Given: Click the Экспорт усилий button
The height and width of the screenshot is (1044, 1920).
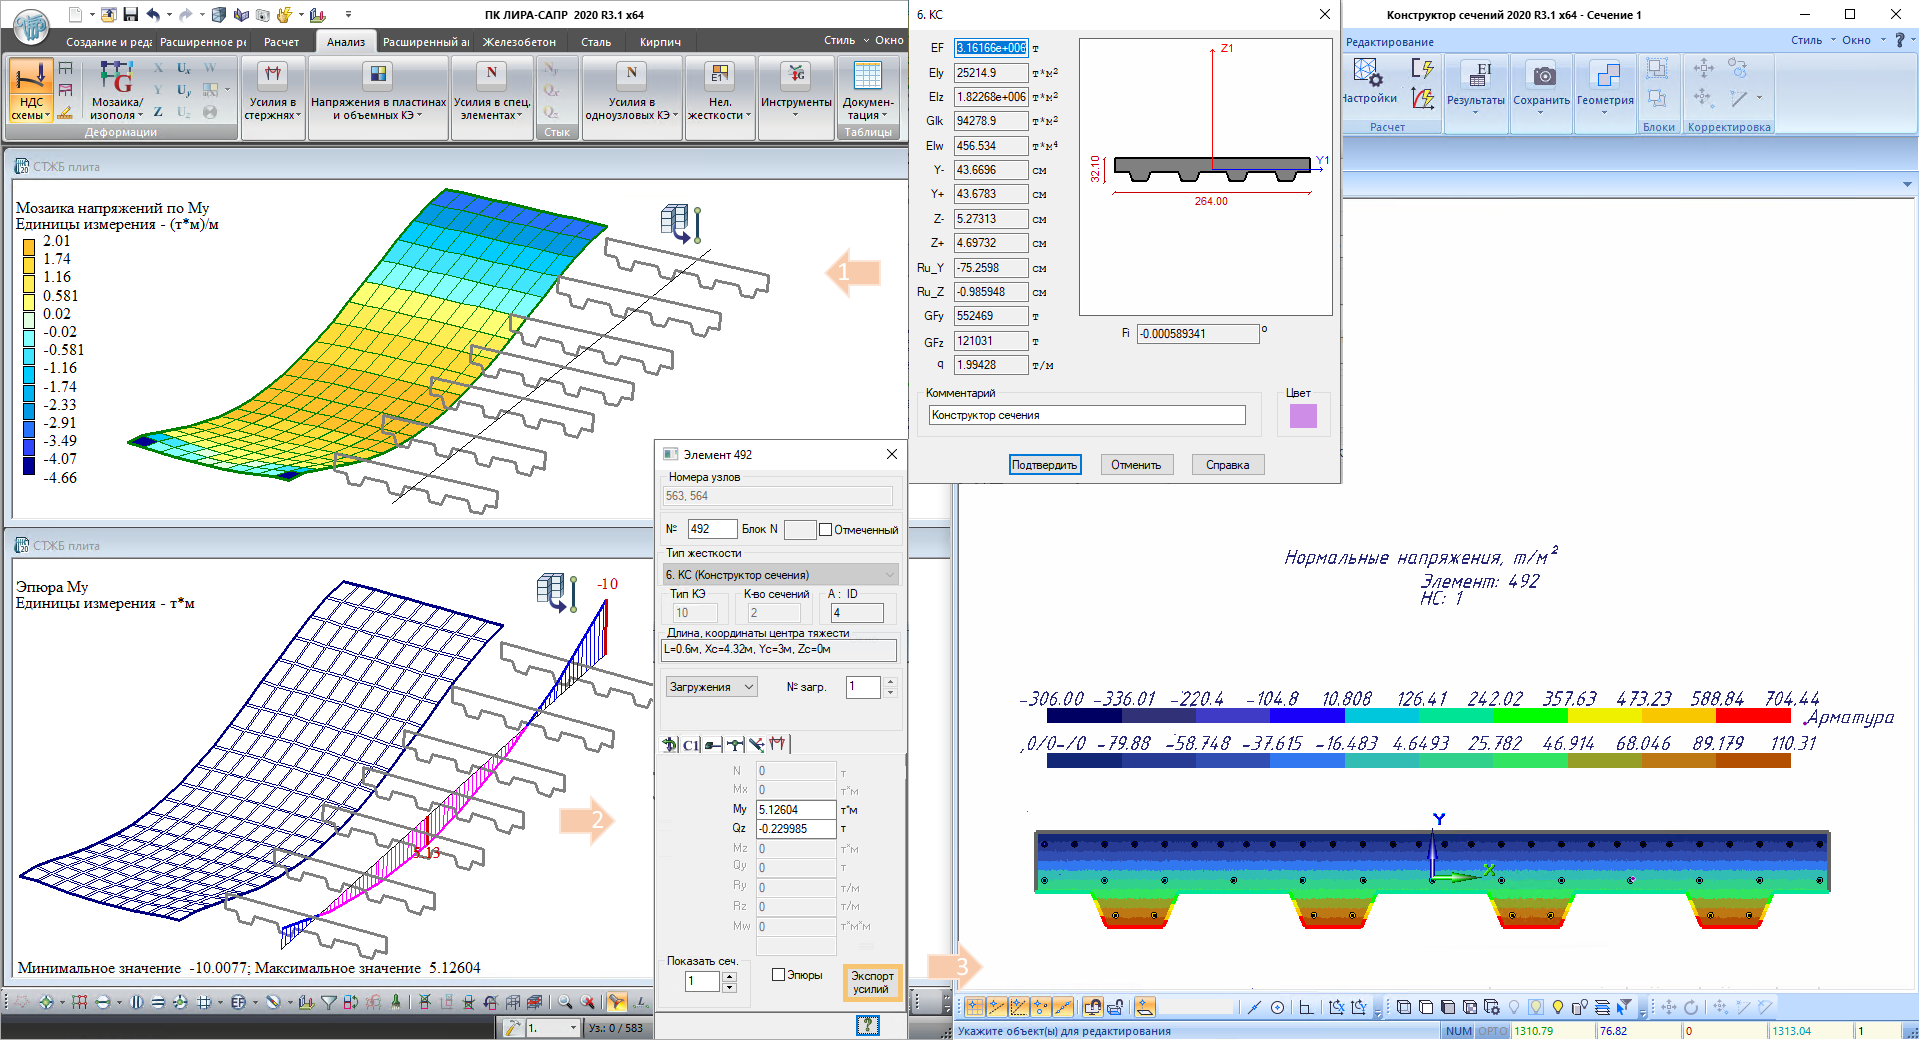Looking at the screenshot, I should (871, 982).
